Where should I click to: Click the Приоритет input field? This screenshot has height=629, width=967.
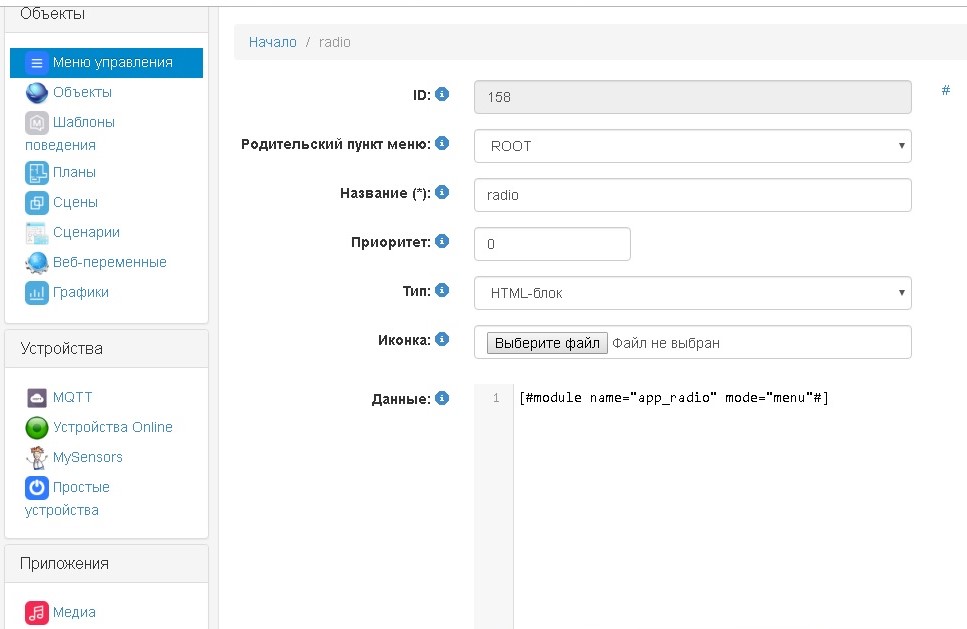click(x=552, y=244)
